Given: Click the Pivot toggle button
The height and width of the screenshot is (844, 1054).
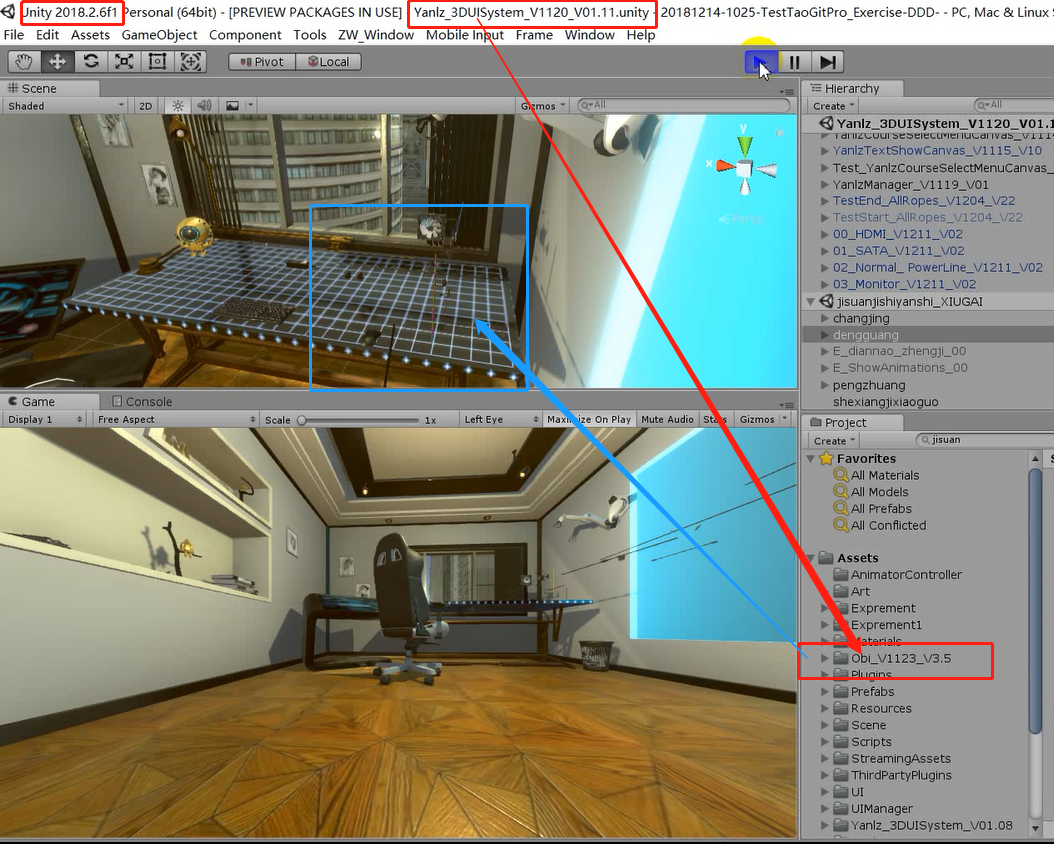Looking at the screenshot, I should point(260,61).
